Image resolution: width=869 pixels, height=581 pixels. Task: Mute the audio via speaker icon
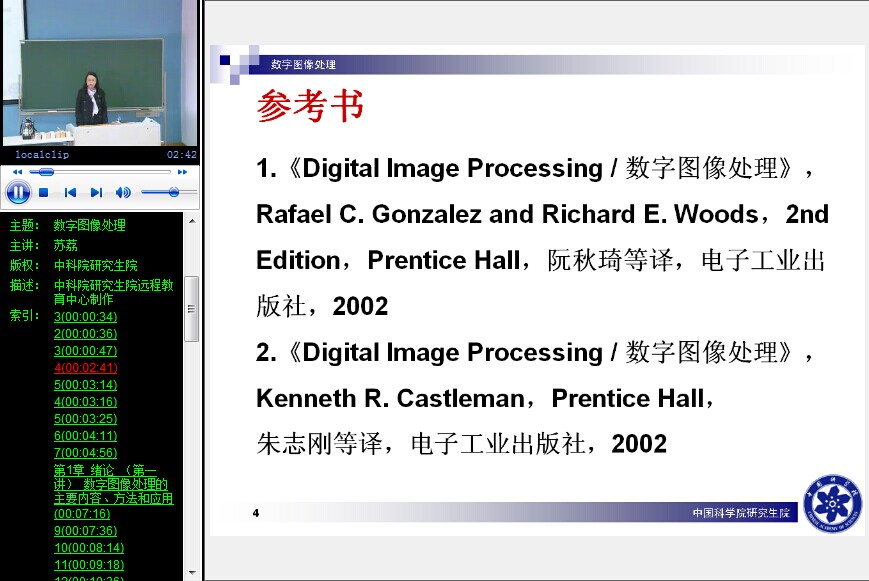pos(123,192)
